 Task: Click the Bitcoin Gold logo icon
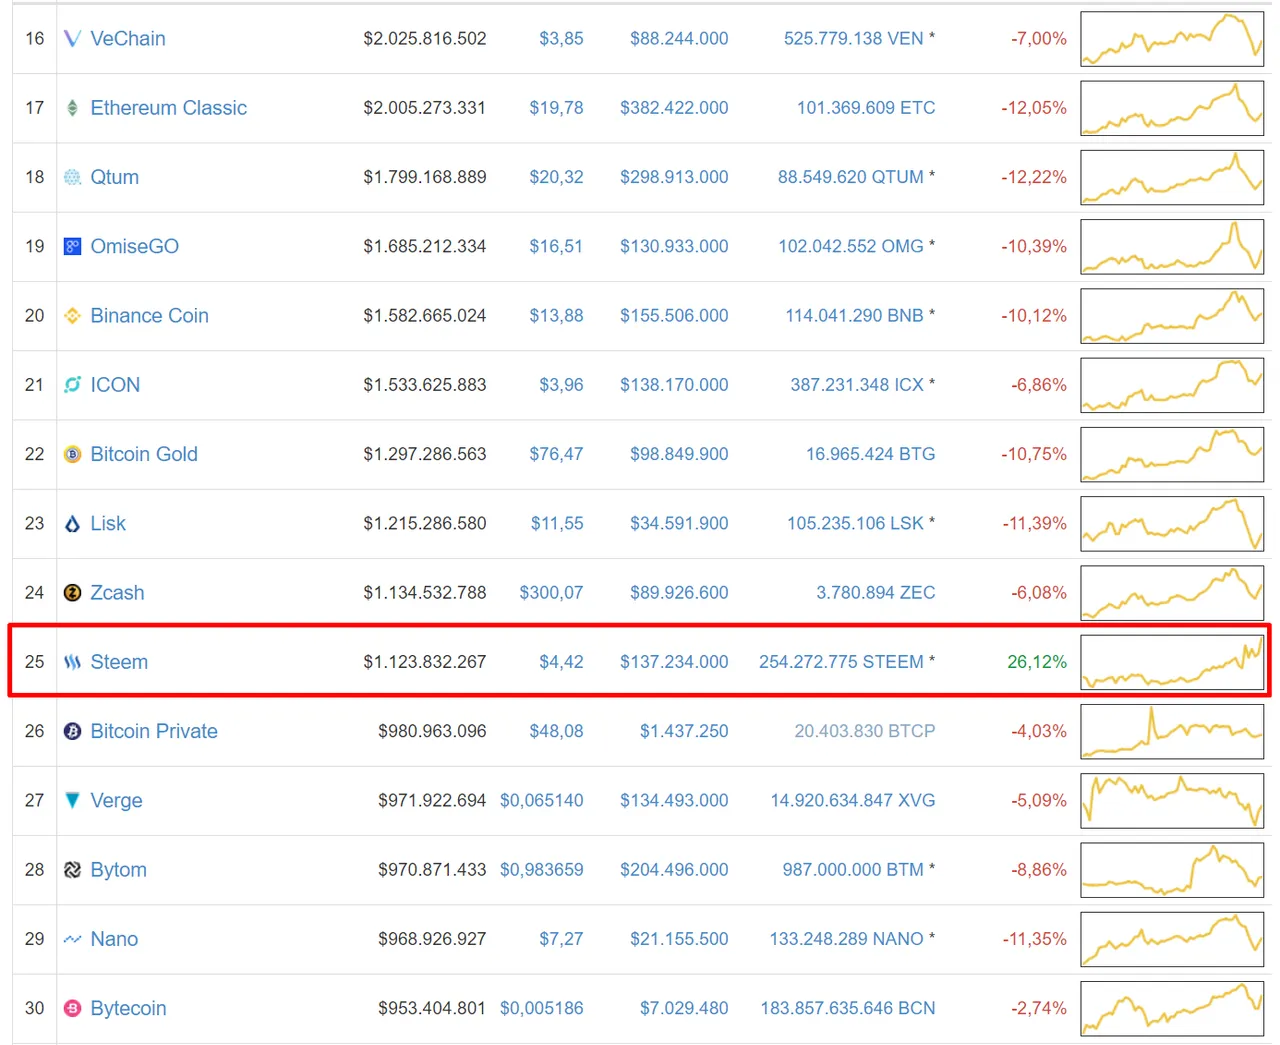72,454
